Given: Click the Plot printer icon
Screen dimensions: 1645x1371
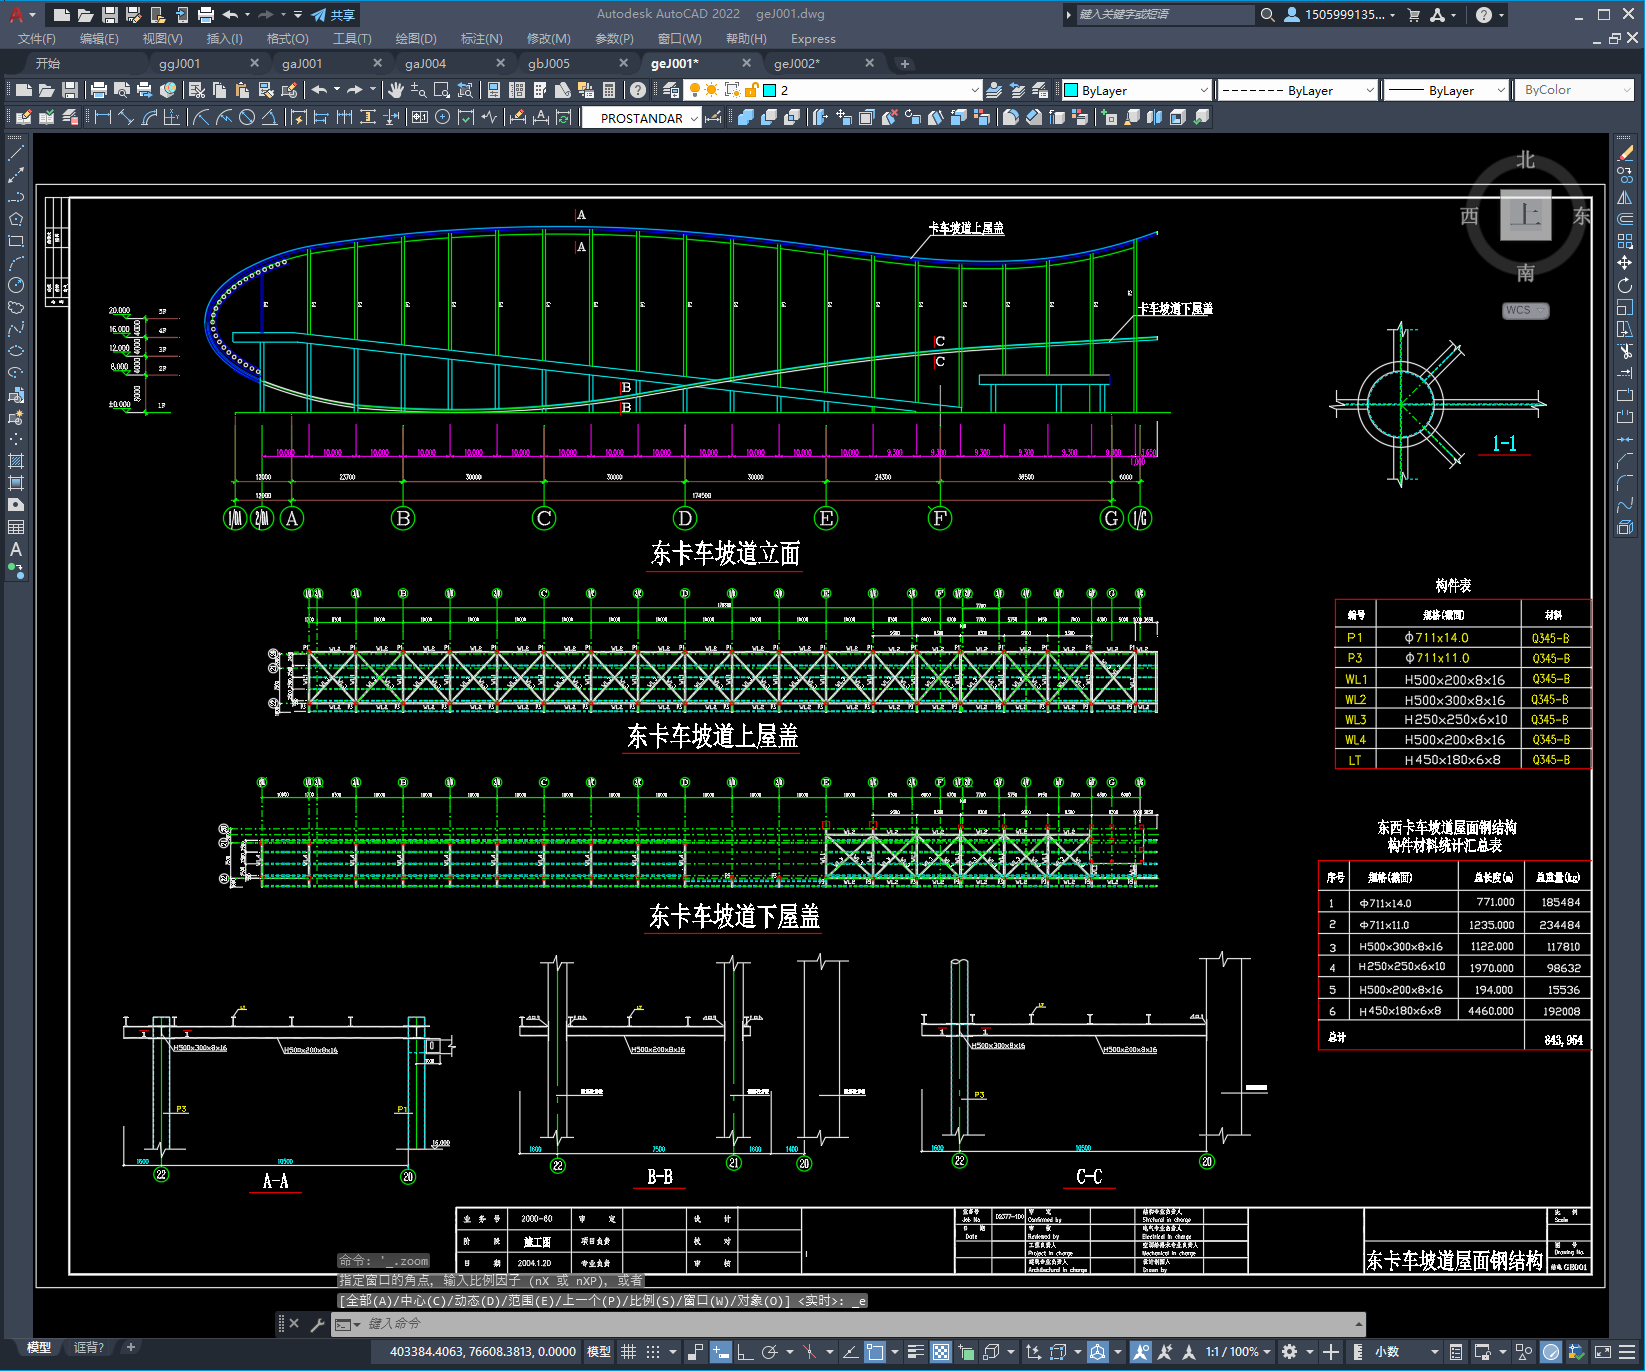Looking at the screenshot, I should point(98,90).
